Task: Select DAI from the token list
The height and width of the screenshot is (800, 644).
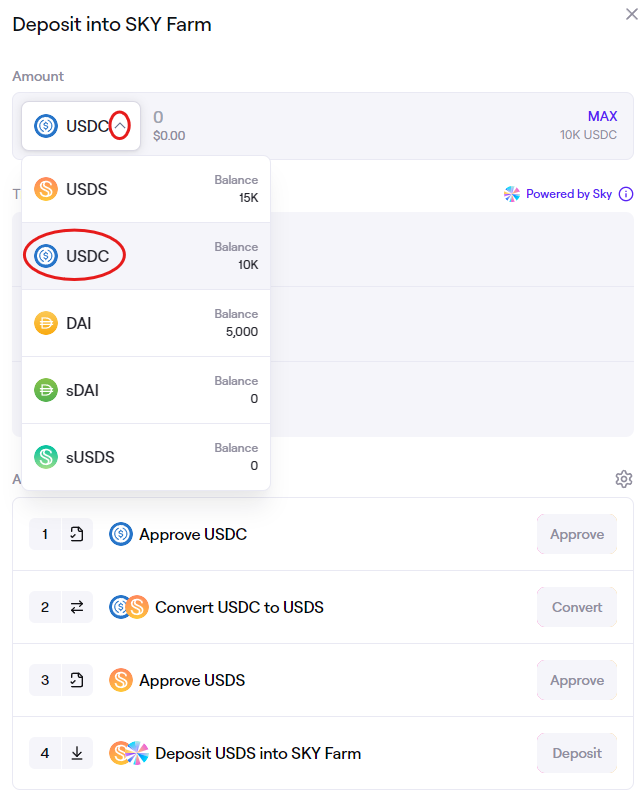Action: tap(146, 324)
